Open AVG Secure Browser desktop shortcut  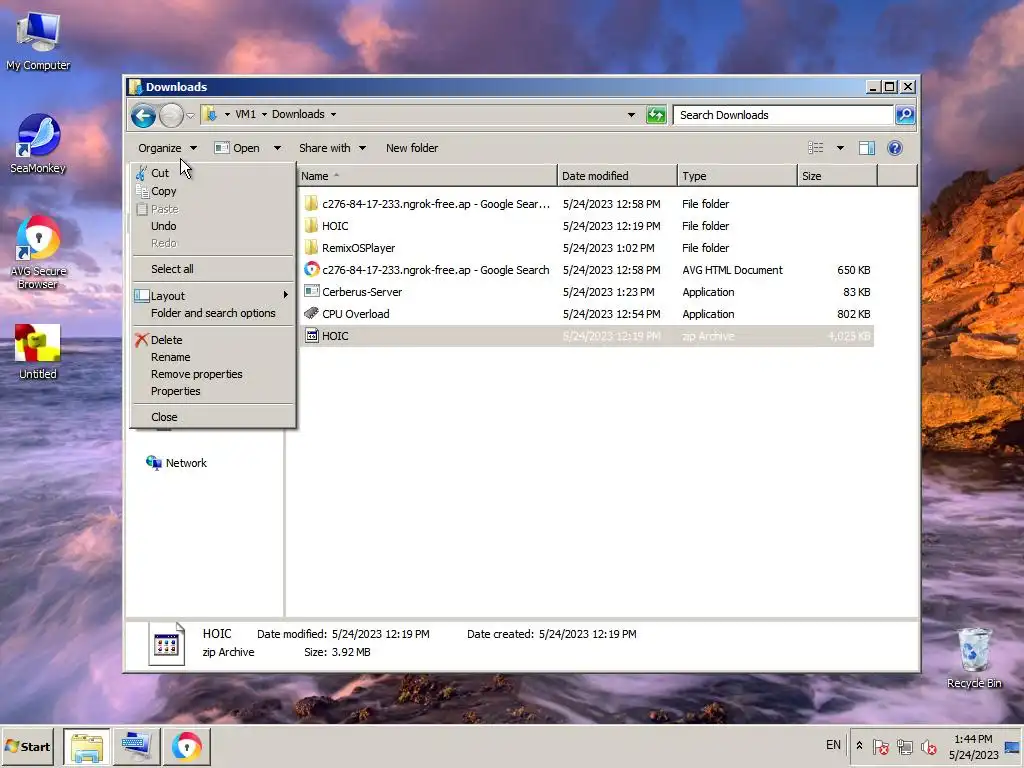tap(38, 253)
